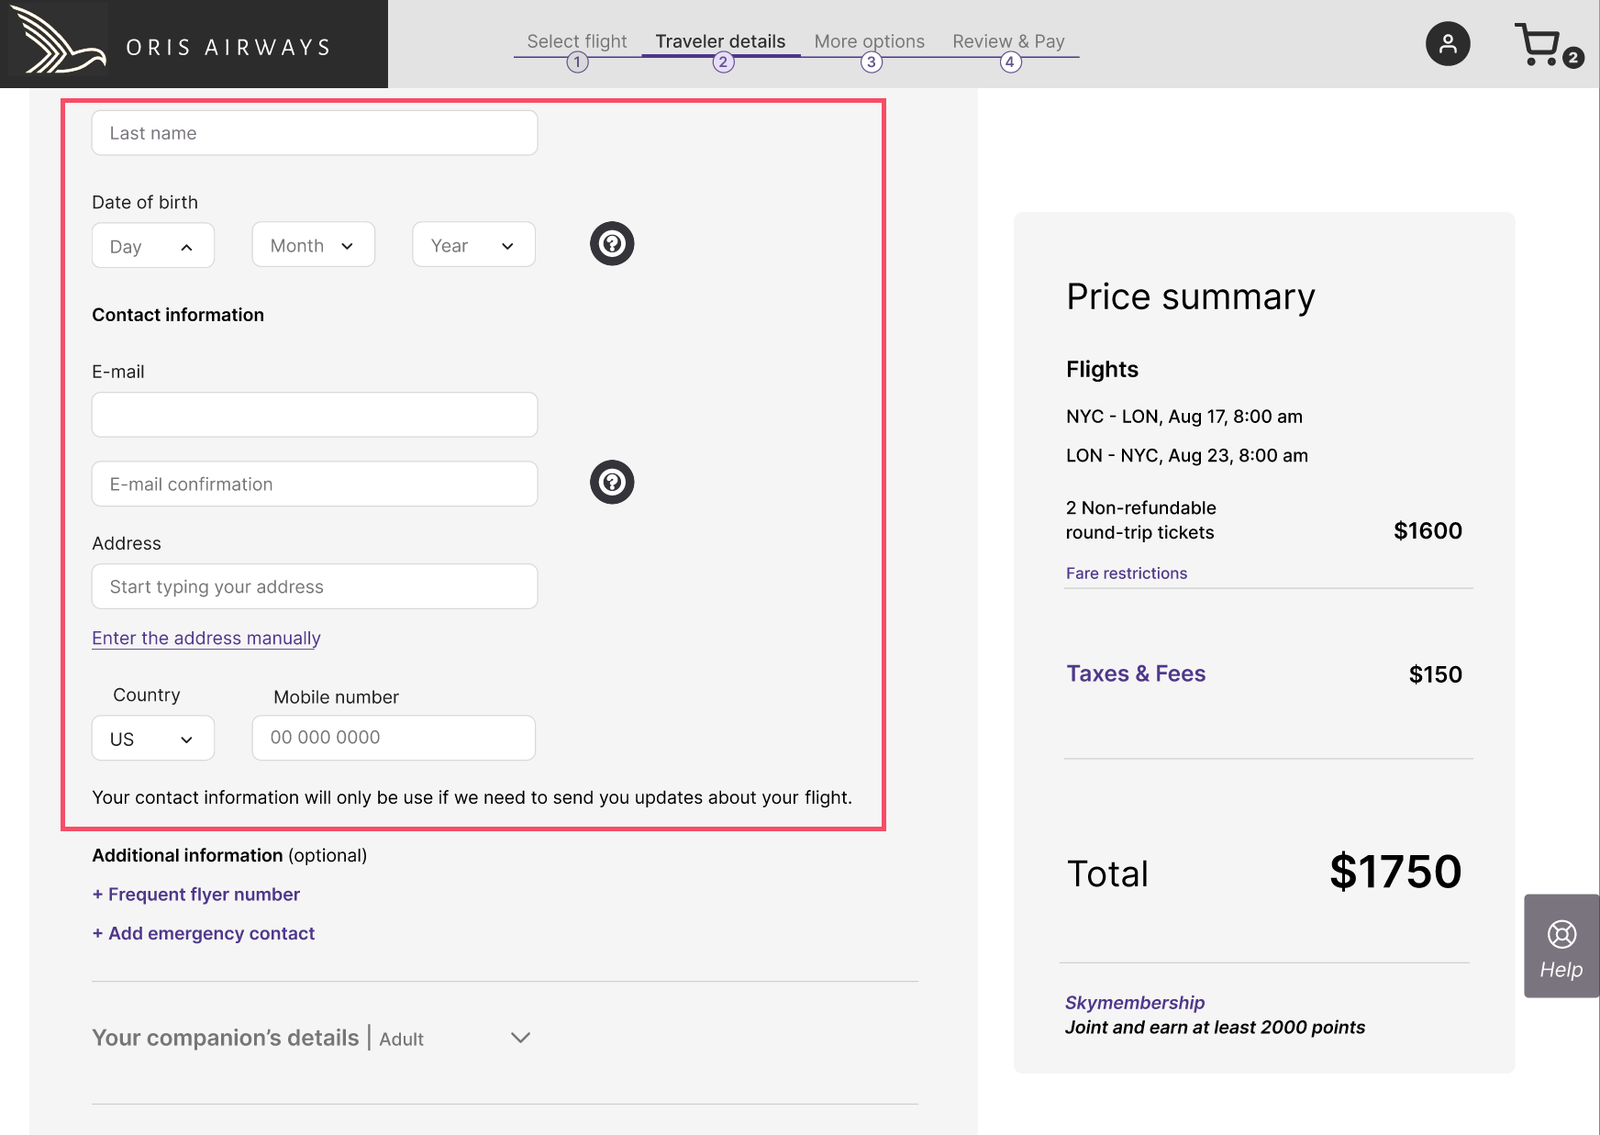This screenshot has width=1600, height=1135.
Task: Go to the Traveler details step
Action: pos(720,41)
